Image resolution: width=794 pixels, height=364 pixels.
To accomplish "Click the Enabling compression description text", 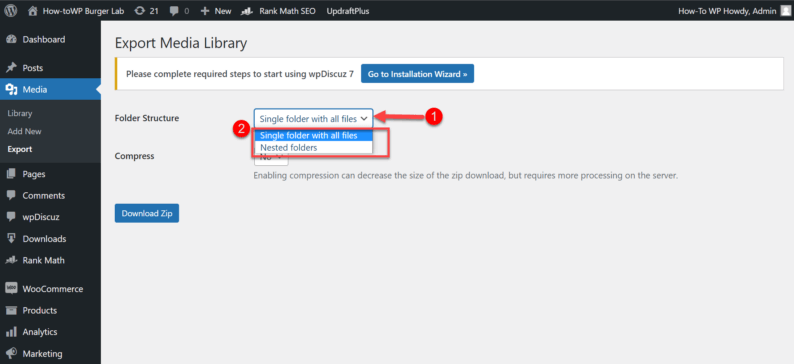I will point(465,176).
